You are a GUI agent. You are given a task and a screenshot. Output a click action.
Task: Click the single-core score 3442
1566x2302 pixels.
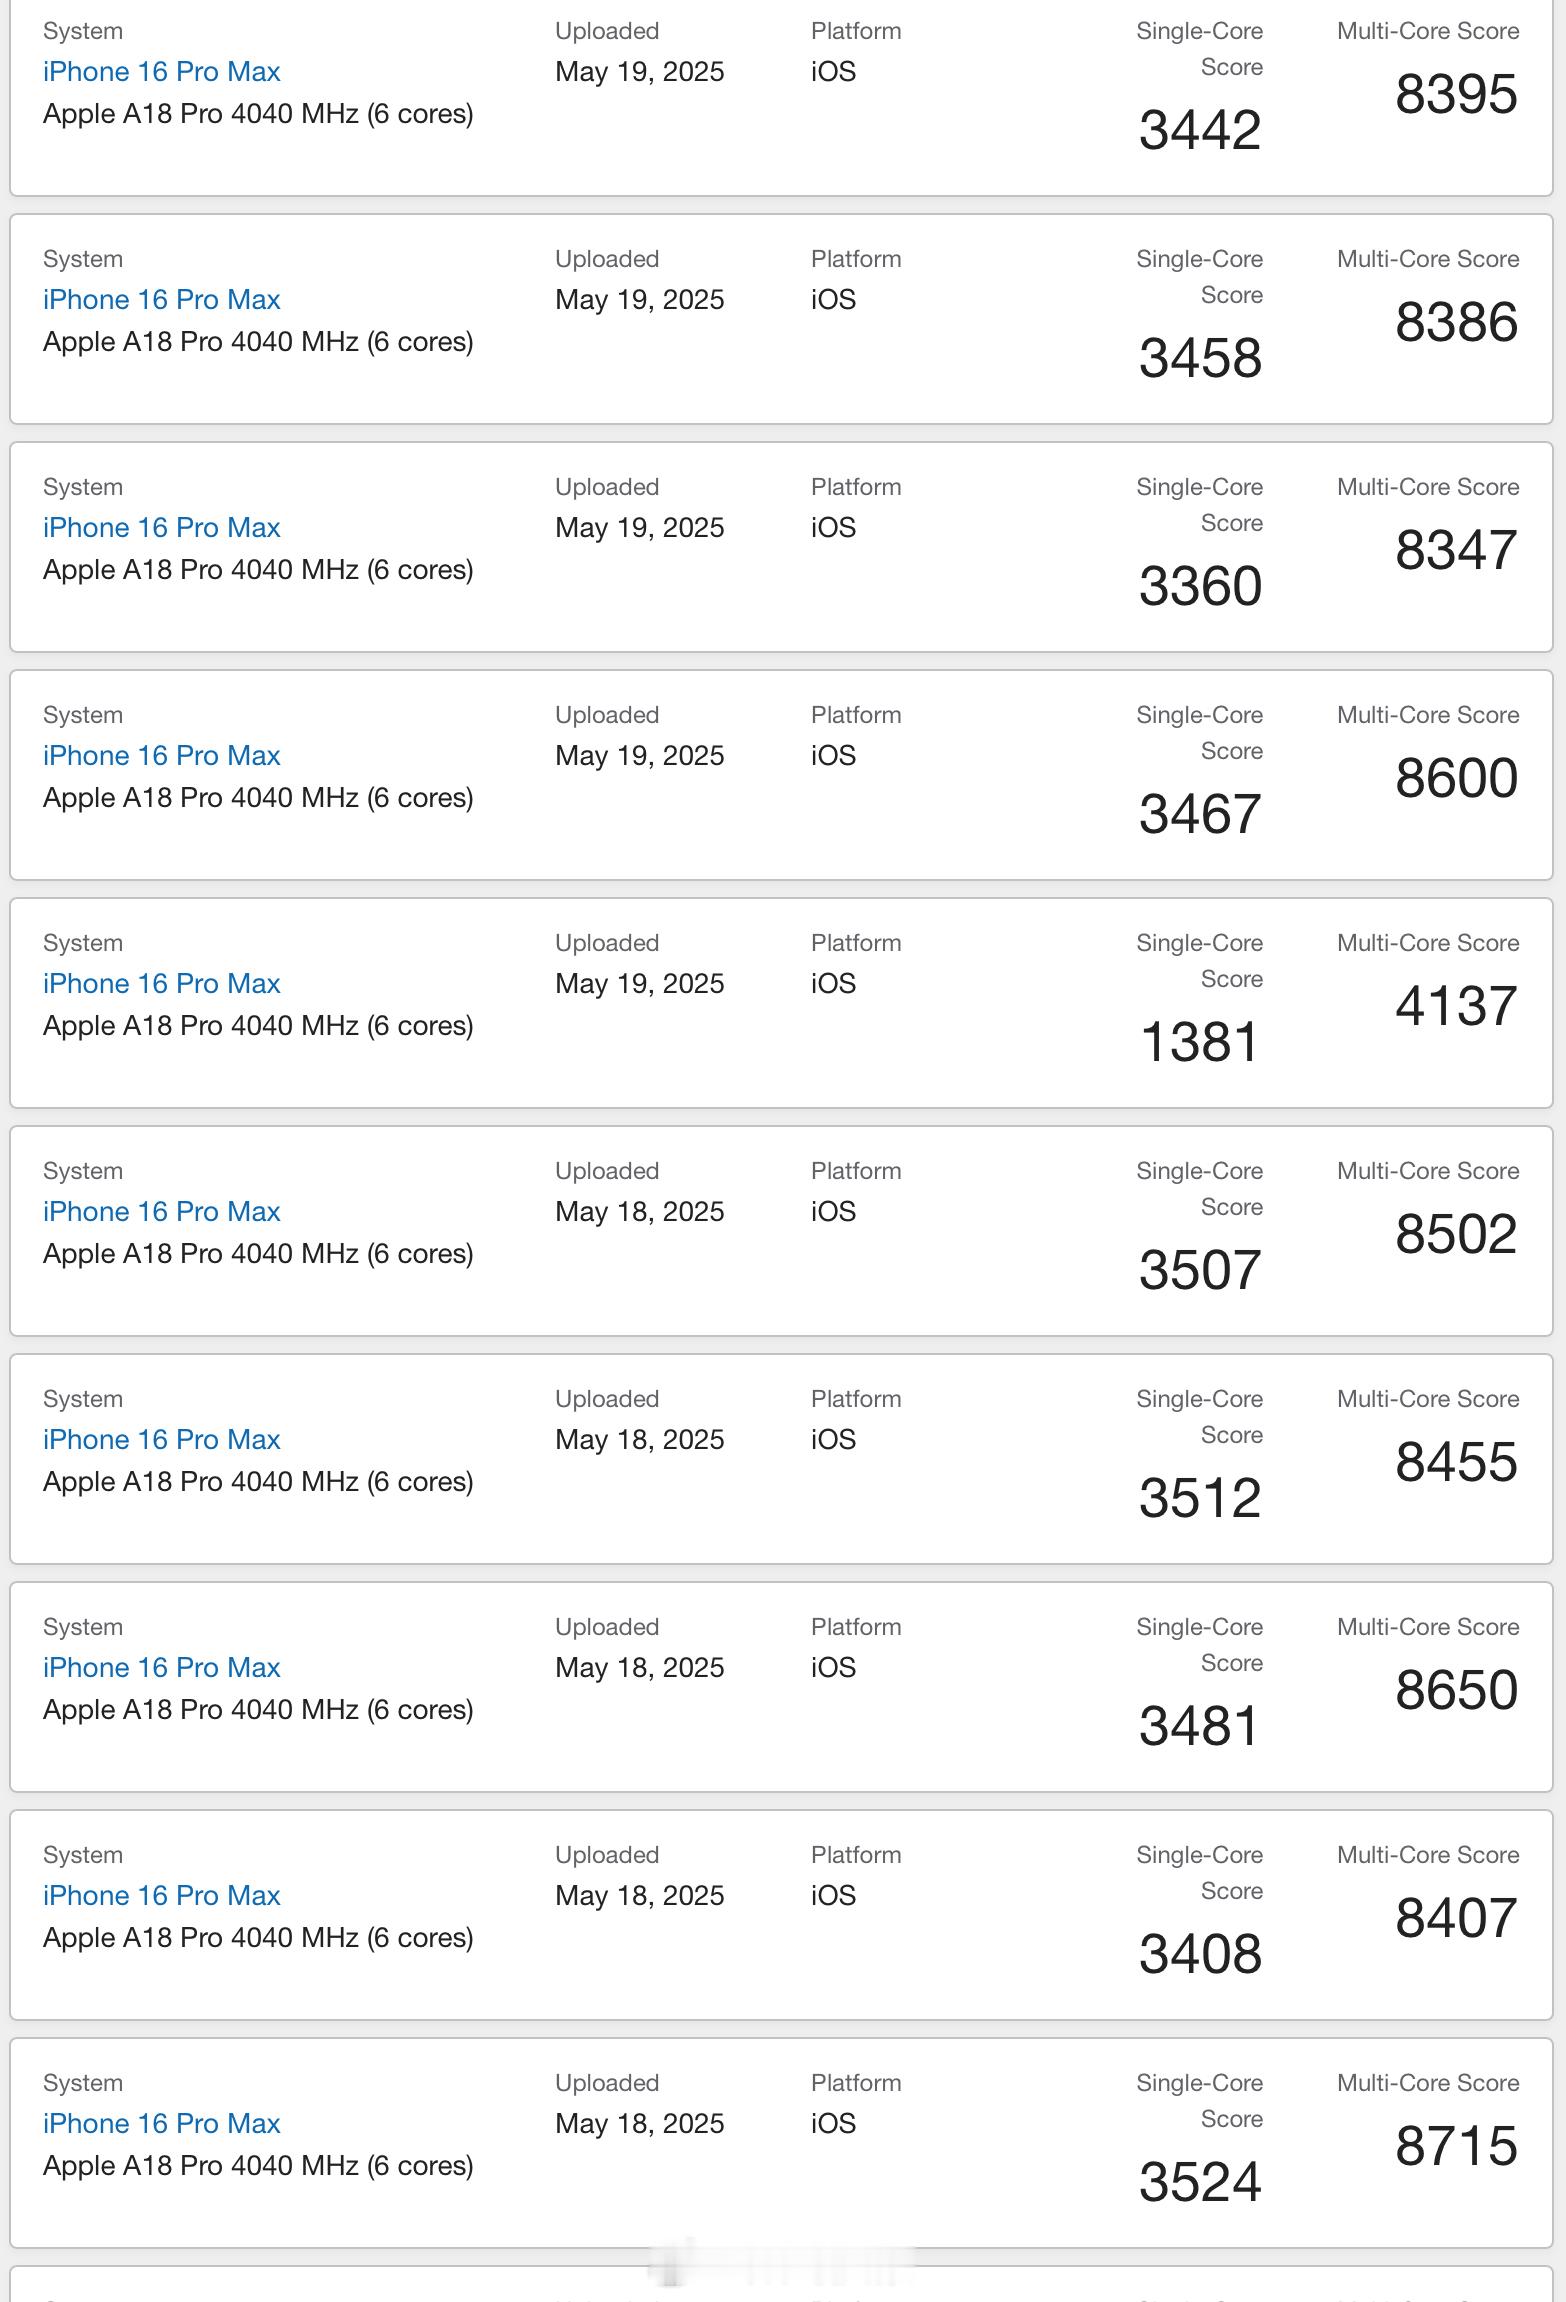(x=1200, y=130)
